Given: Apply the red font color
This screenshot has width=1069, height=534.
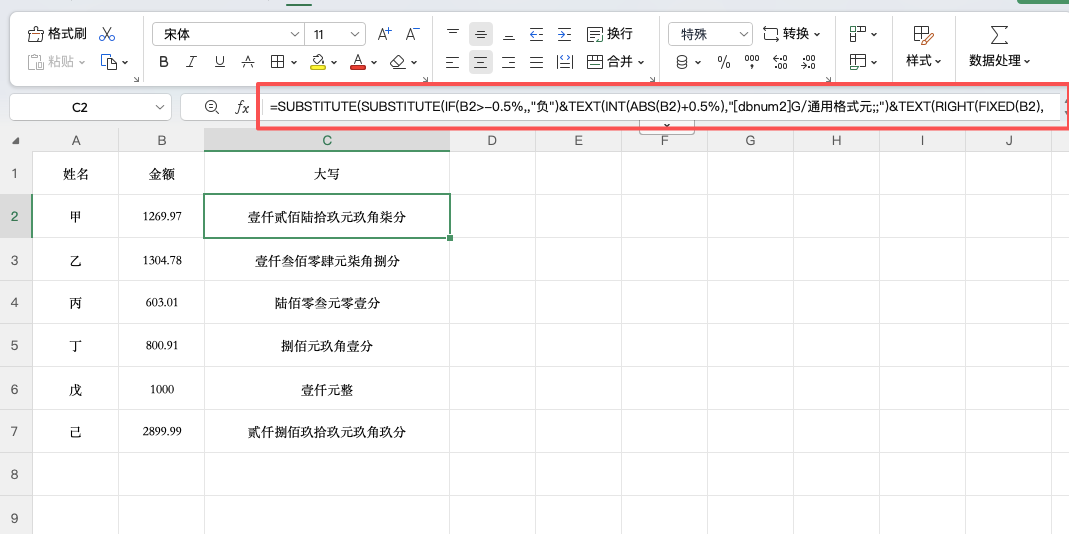Looking at the screenshot, I should [358, 62].
